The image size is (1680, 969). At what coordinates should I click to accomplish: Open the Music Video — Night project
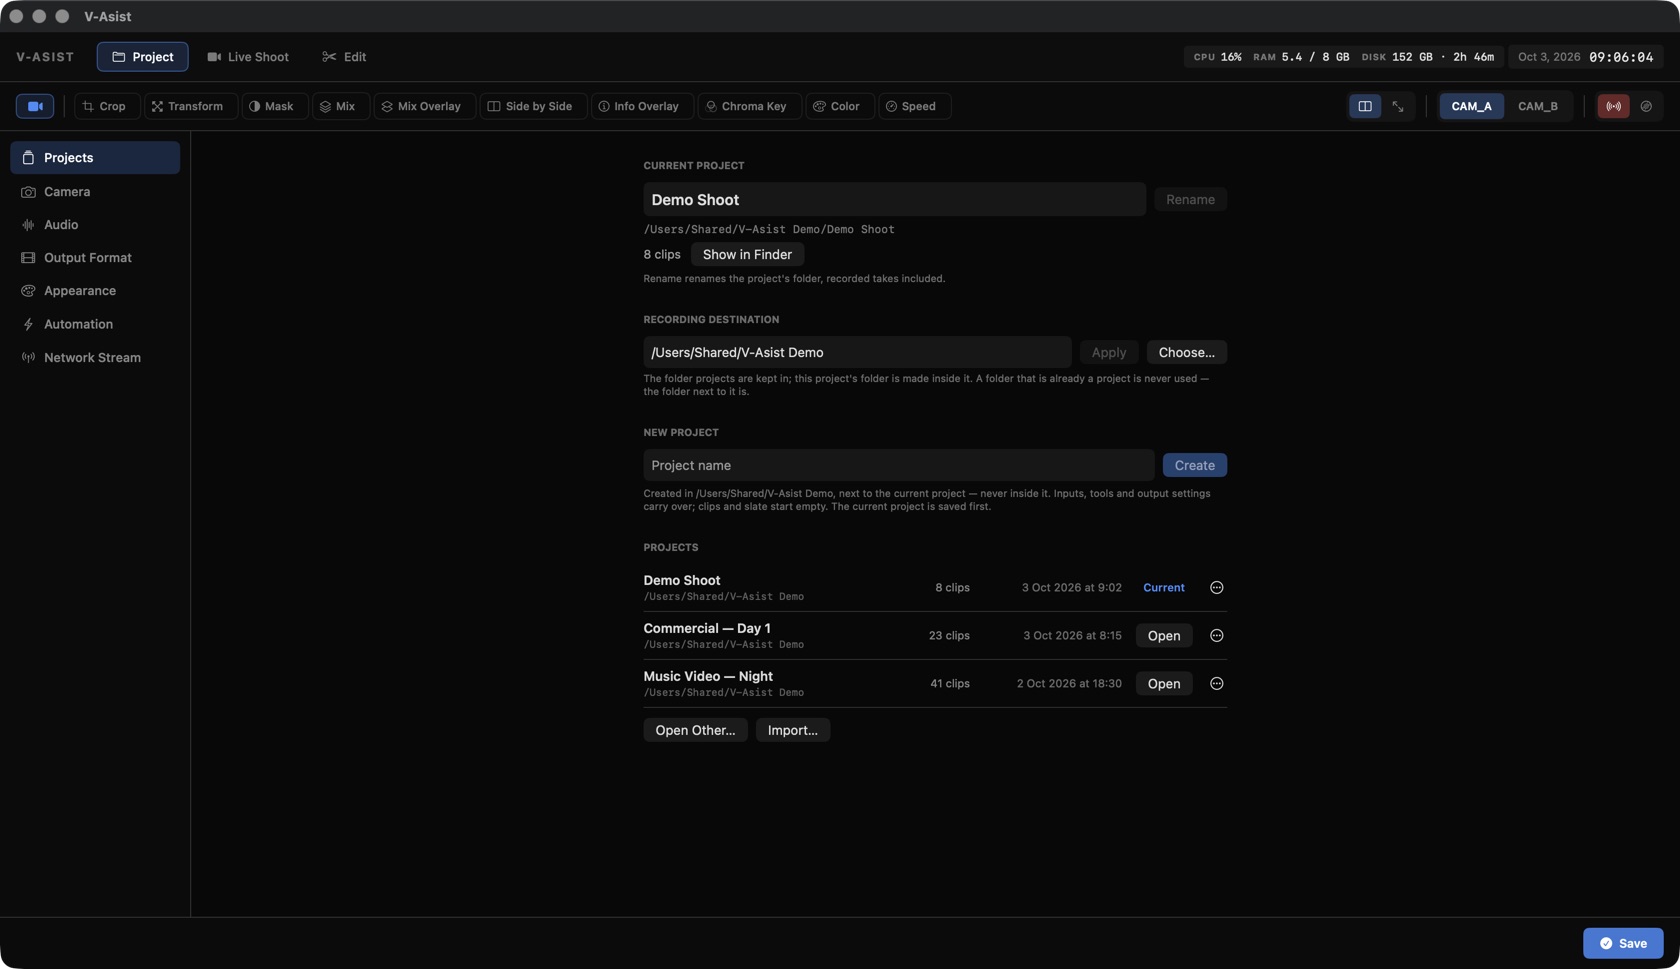tap(1163, 684)
